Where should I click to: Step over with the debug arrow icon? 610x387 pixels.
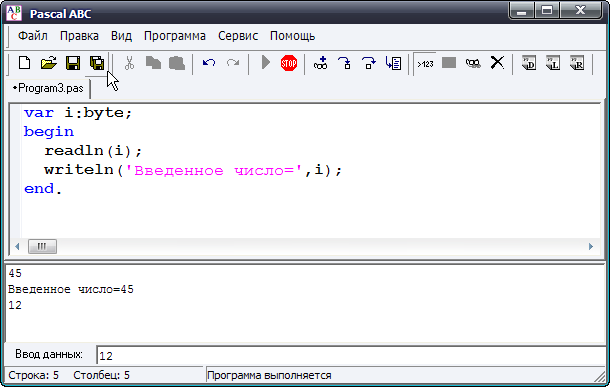tap(368, 63)
